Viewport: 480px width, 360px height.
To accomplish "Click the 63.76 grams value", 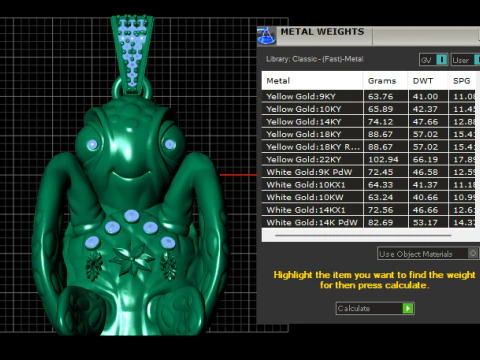I will click(x=380, y=96).
